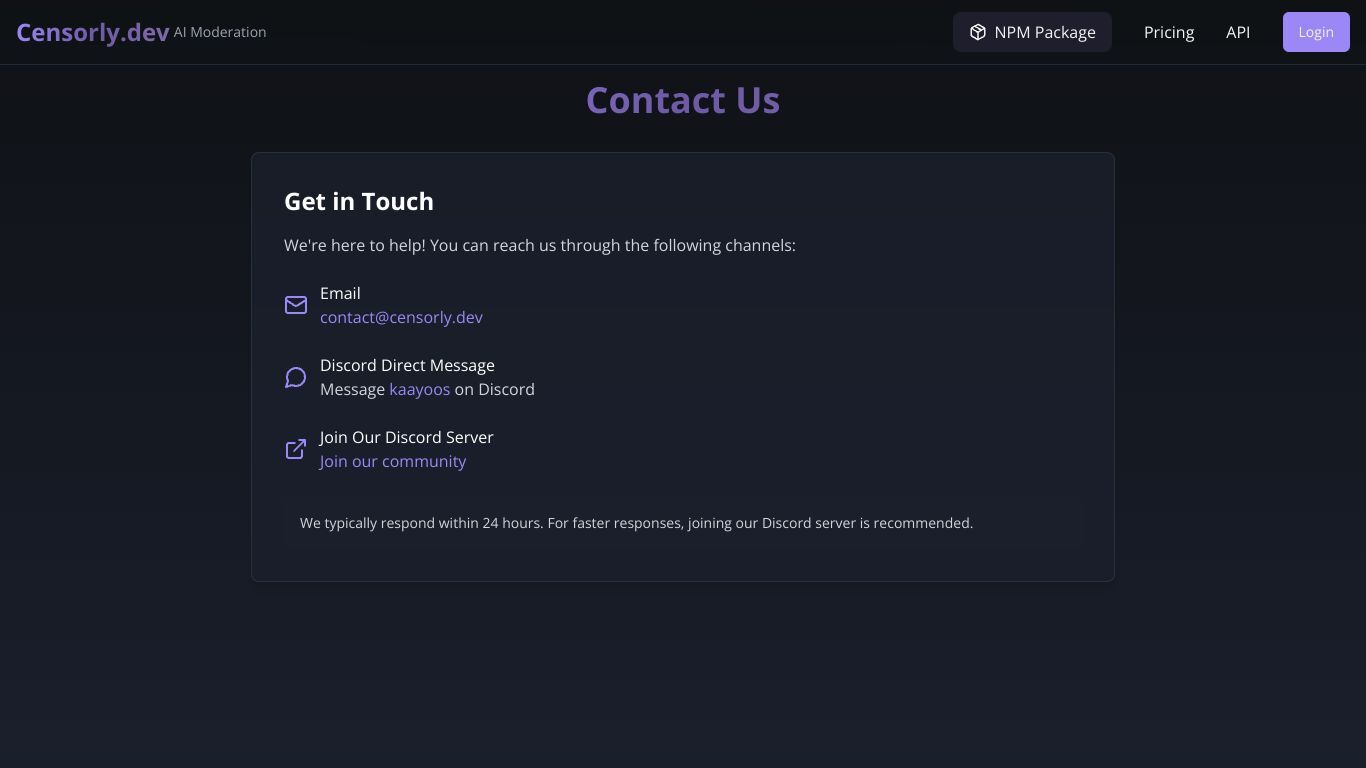Click the Login button
This screenshot has width=1366, height=768.
(x=1316, y=32)
